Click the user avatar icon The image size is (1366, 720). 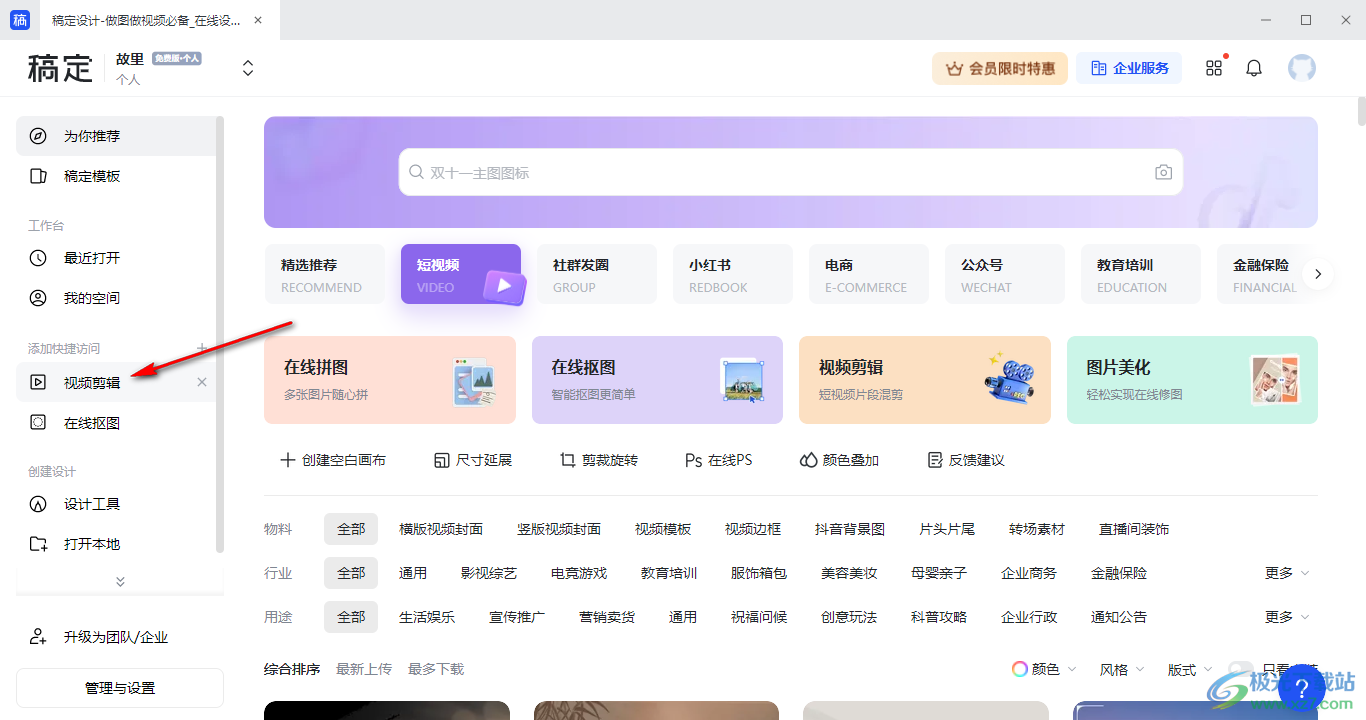pyautogui.click(x=1301, y=68)
